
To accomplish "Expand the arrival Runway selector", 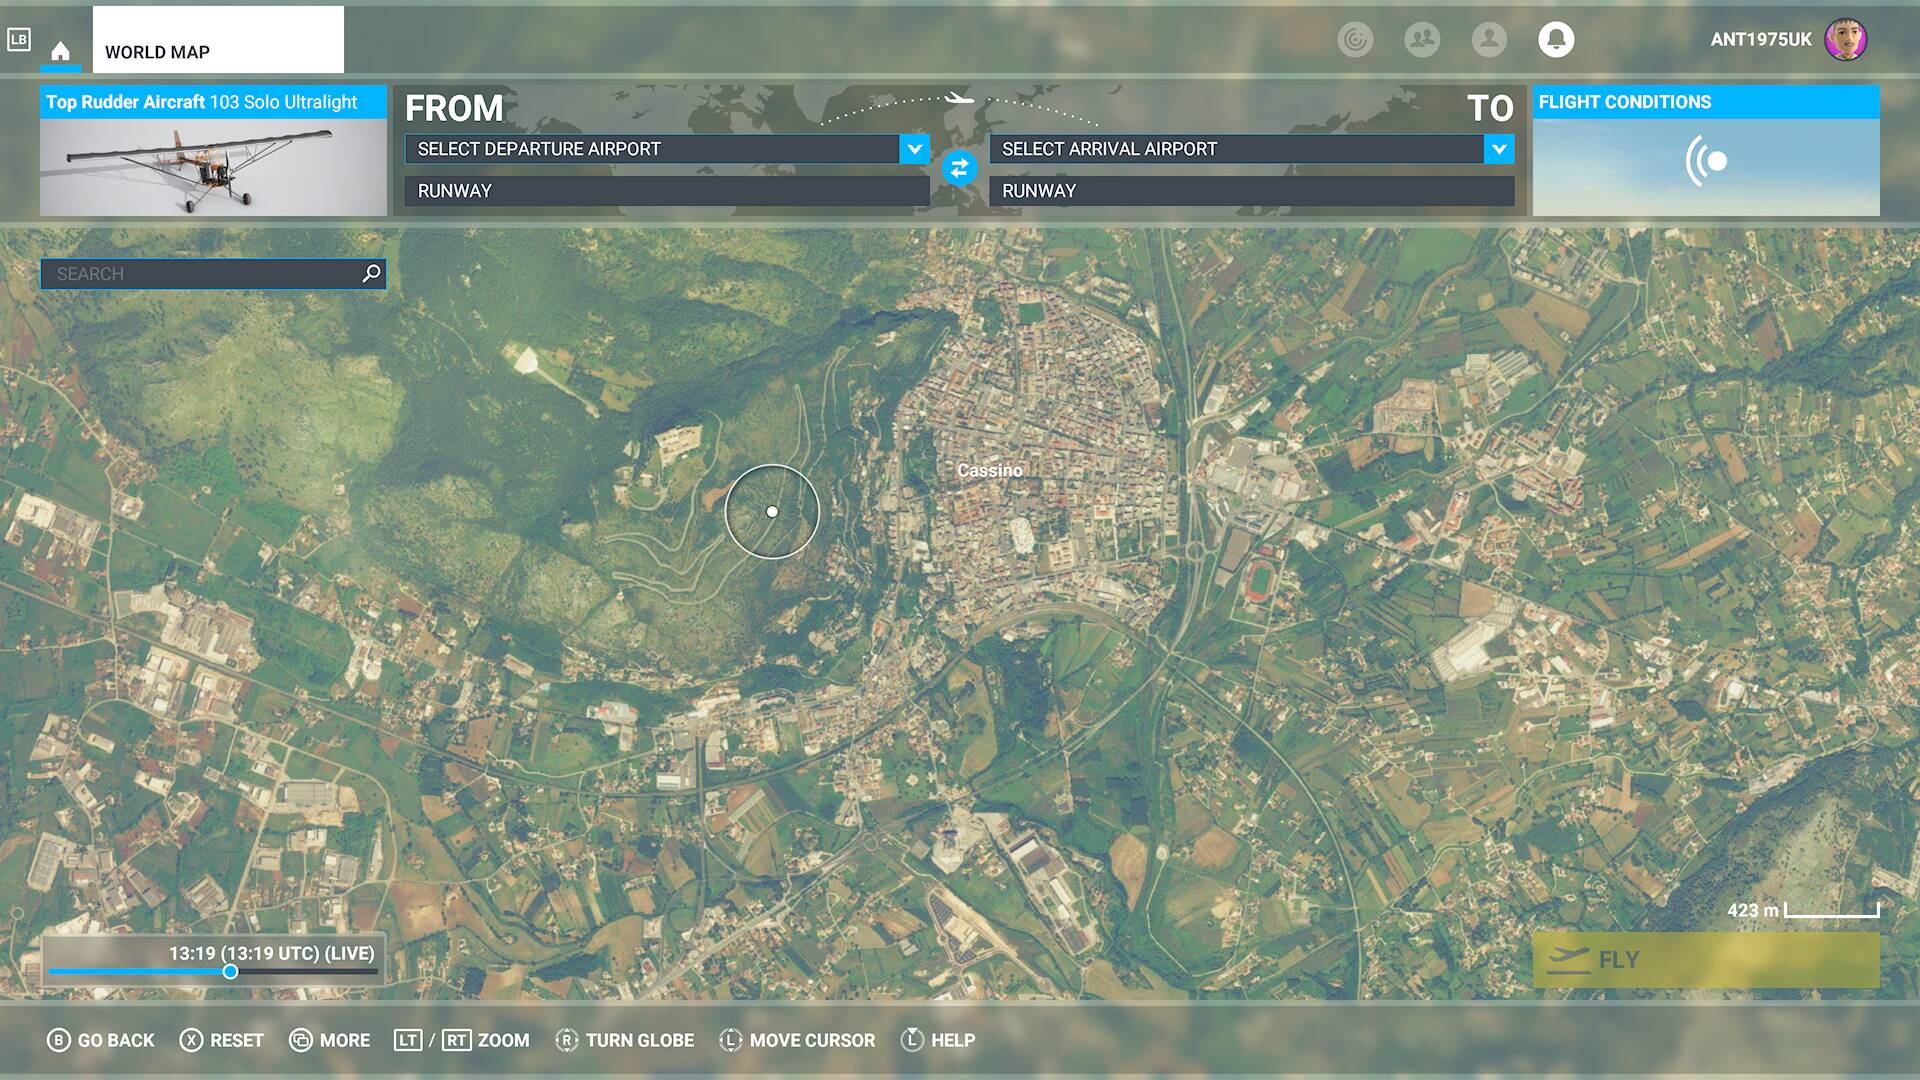I will [x=1248, y=190].
